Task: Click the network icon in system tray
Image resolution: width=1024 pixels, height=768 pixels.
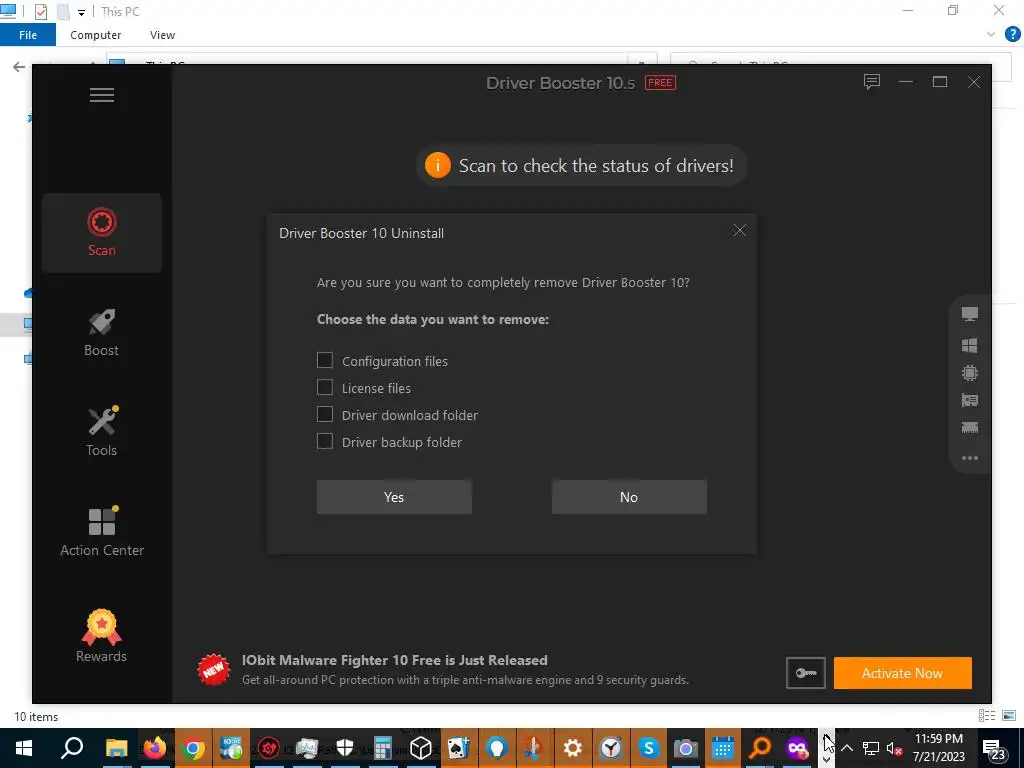Action: tap(871, 748)
